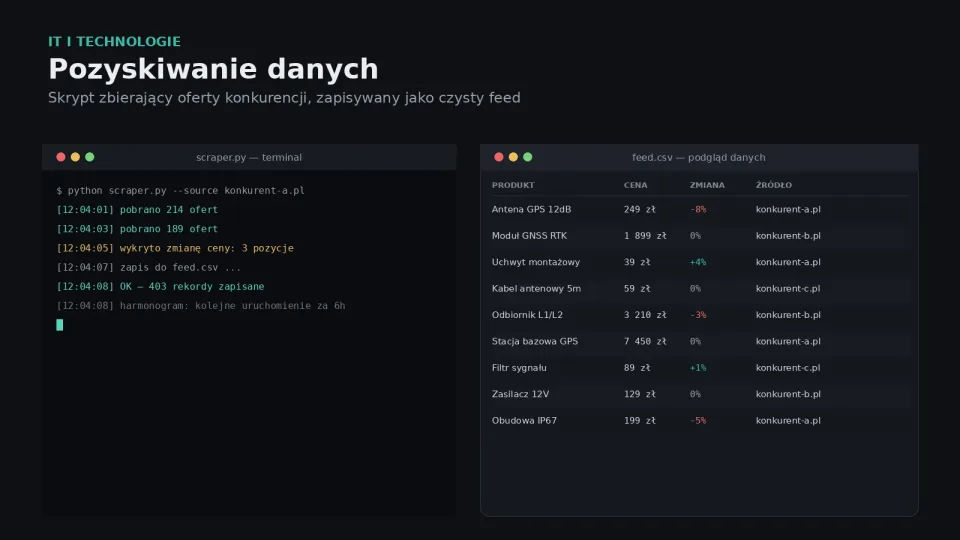Click the 'Pozyskiwanie danych' slide heading
Image resolution: width=960 pixels, height=540 pixels.
point(213,69)
